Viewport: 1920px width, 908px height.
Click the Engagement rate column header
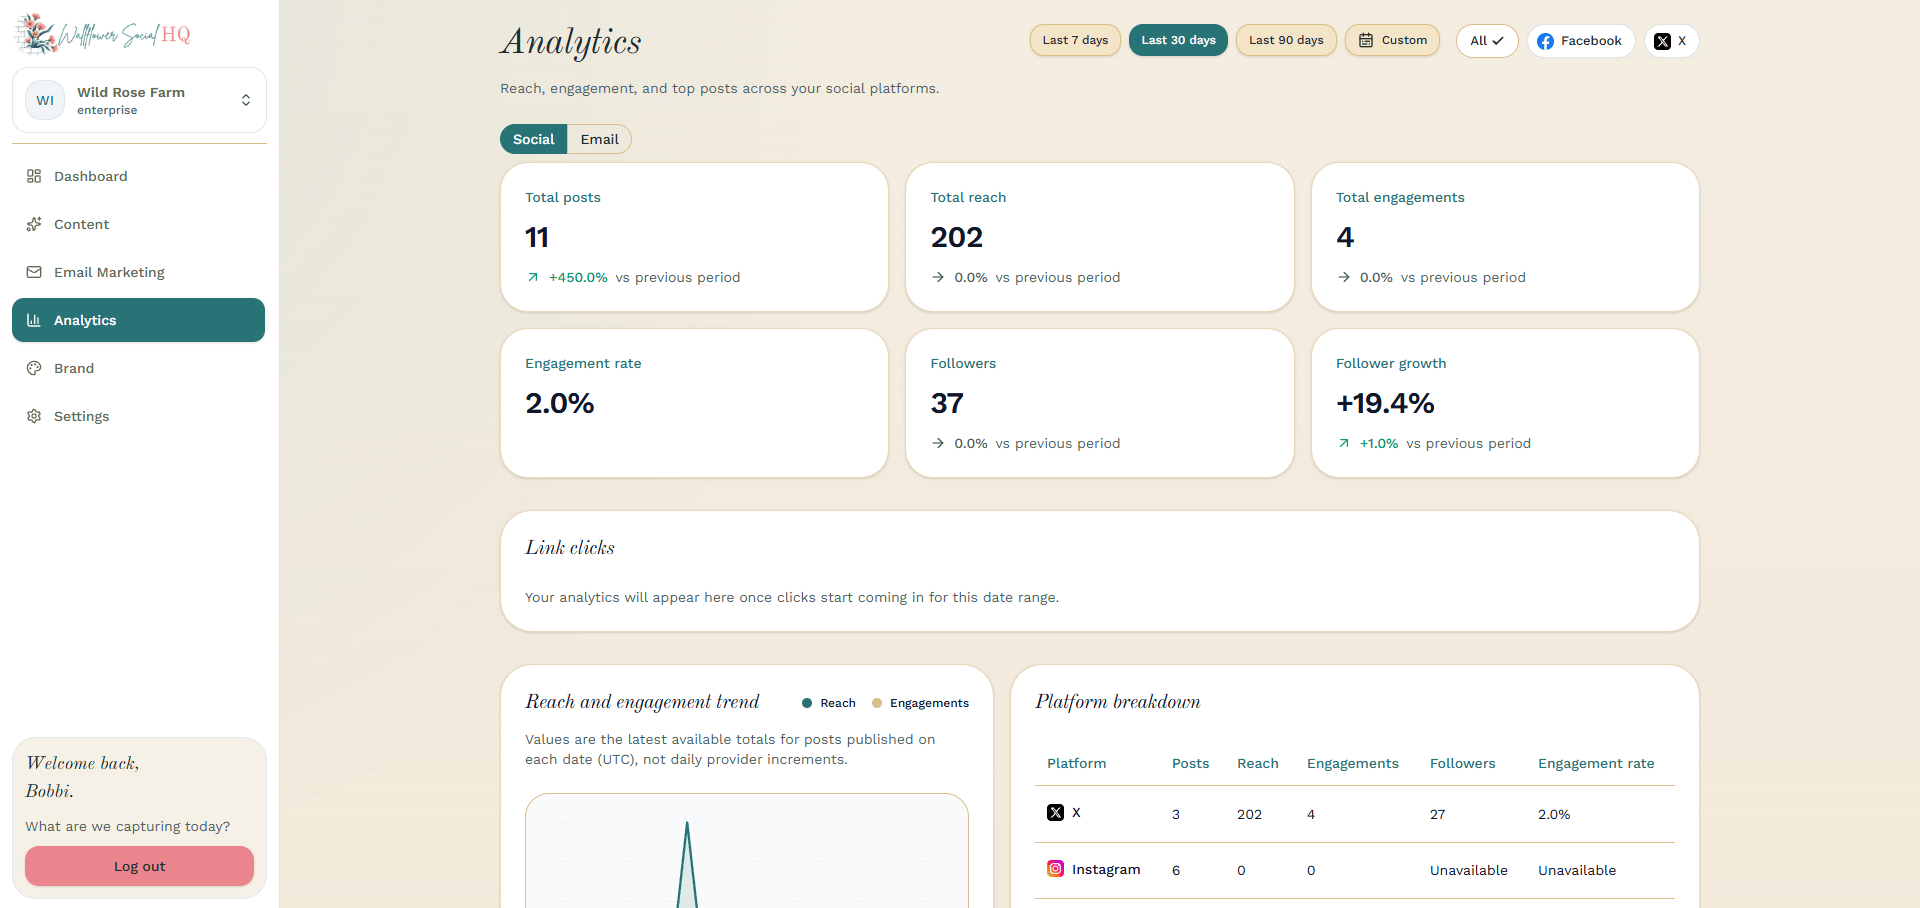click(1596, 763)
